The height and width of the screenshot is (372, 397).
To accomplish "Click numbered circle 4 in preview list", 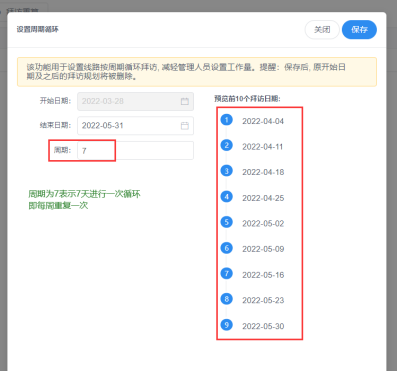I will click(227, 197).
